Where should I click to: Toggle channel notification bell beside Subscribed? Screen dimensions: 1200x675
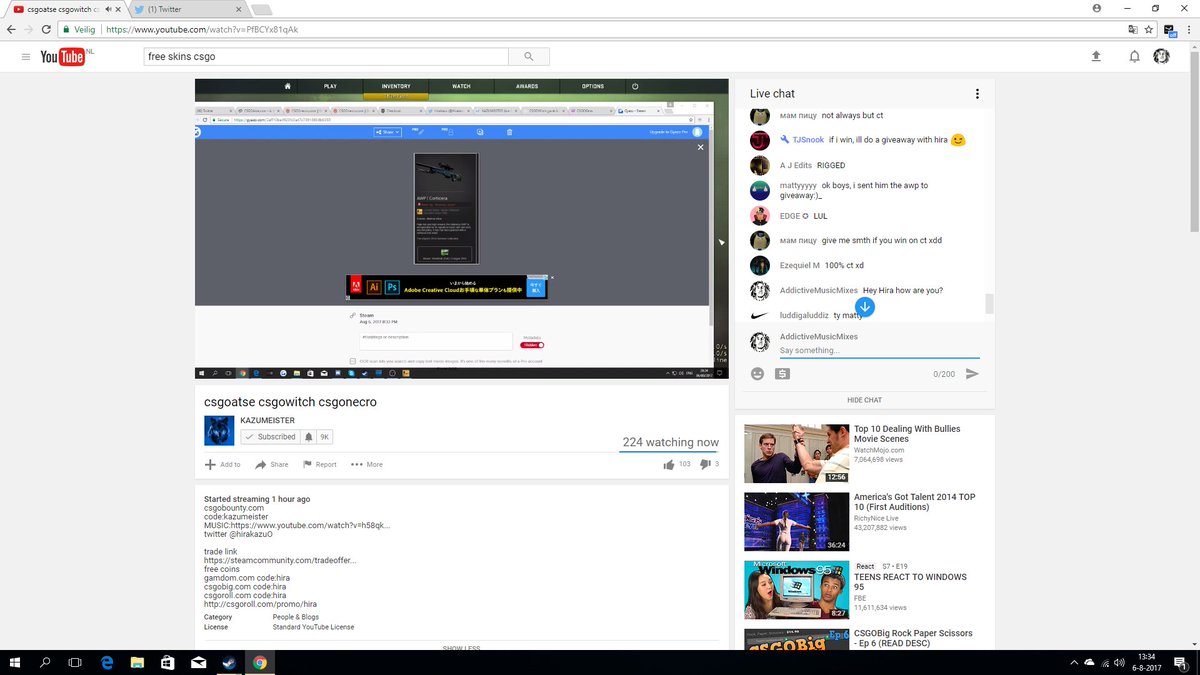[309, 437]
